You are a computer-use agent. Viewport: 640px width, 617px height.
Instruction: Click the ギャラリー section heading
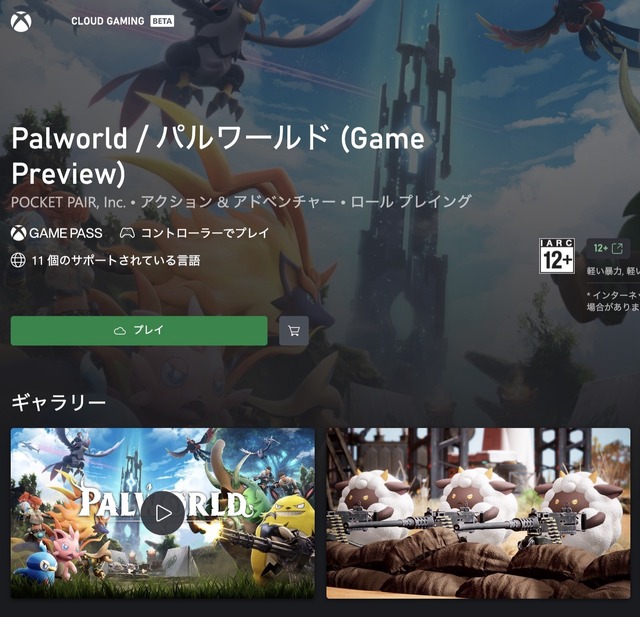tap(58, 403)
